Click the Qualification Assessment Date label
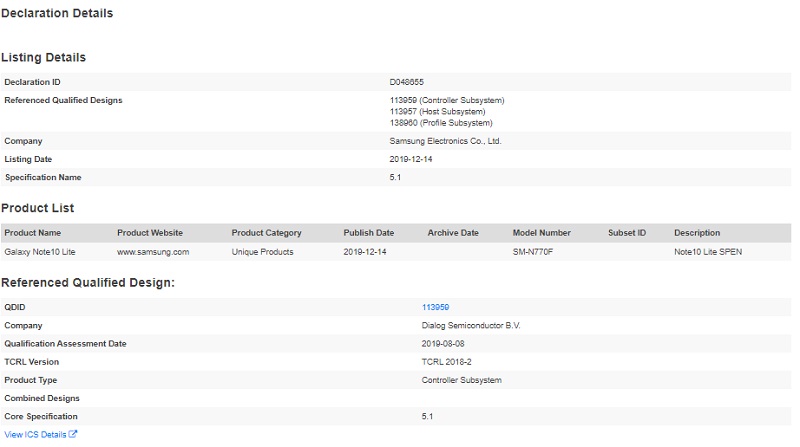 coord(65,344)
